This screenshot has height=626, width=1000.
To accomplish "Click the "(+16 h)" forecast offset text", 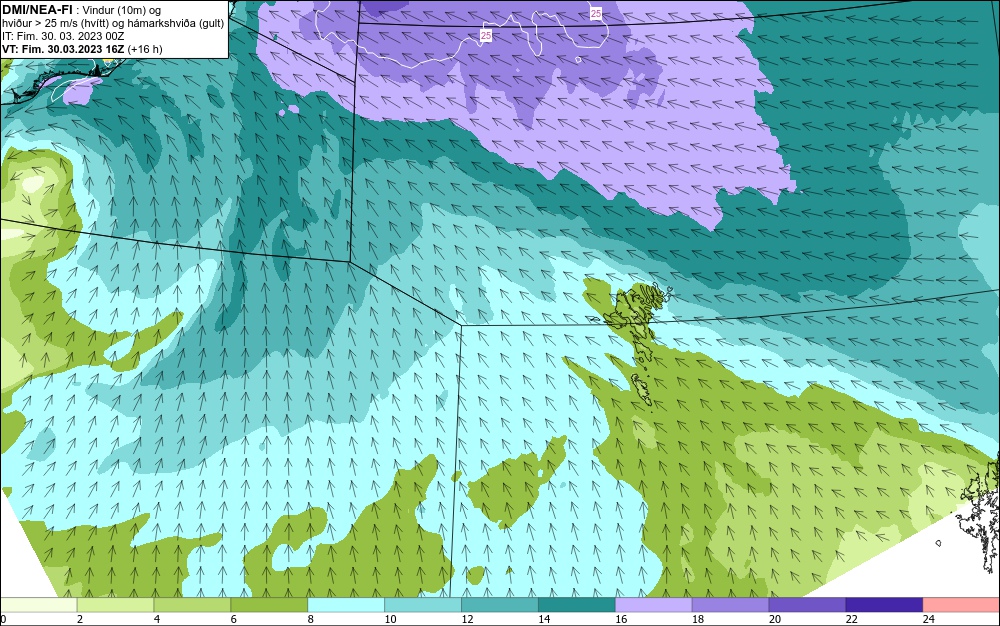I will tap(145, 49).
